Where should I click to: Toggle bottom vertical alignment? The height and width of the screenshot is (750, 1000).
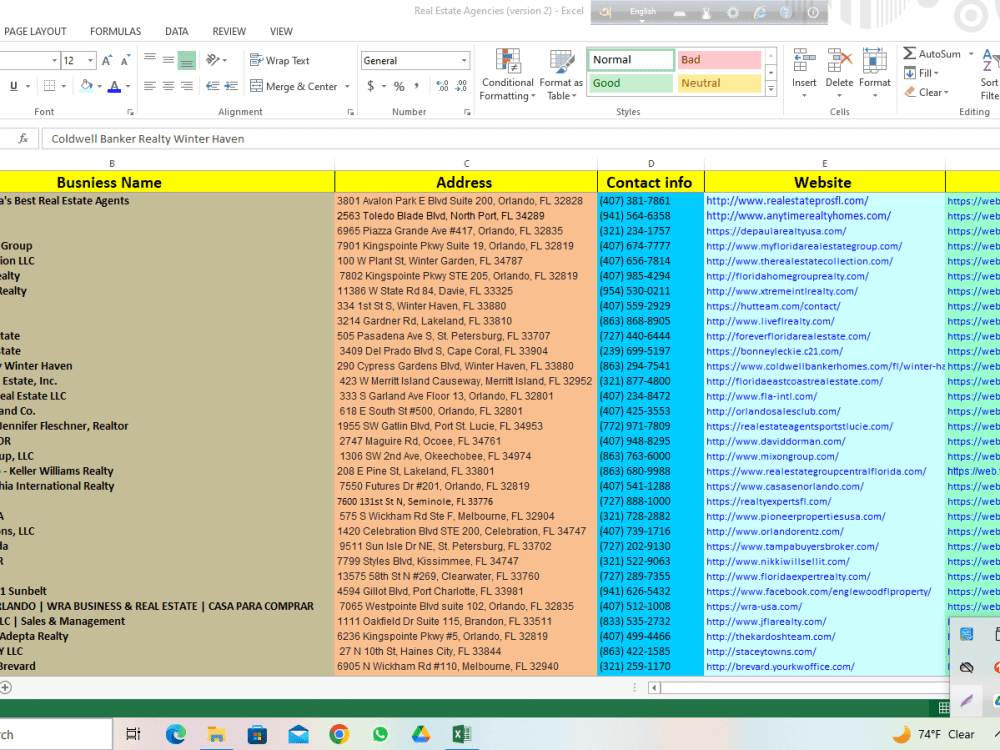[186, 61]
